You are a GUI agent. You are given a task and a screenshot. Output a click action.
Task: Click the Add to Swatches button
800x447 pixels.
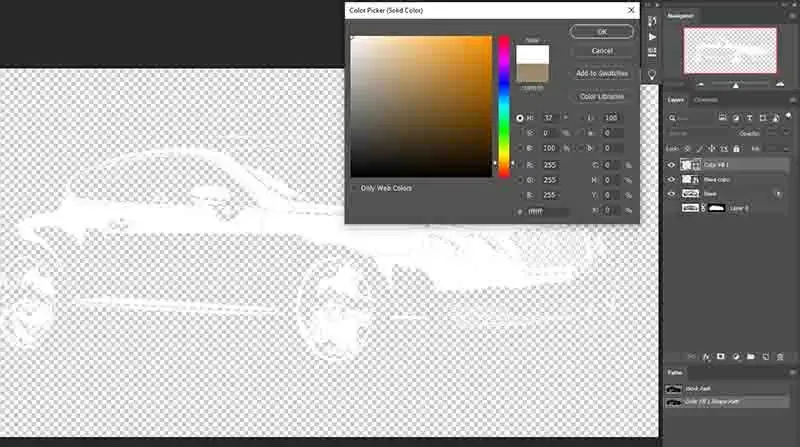coord(602,73)
